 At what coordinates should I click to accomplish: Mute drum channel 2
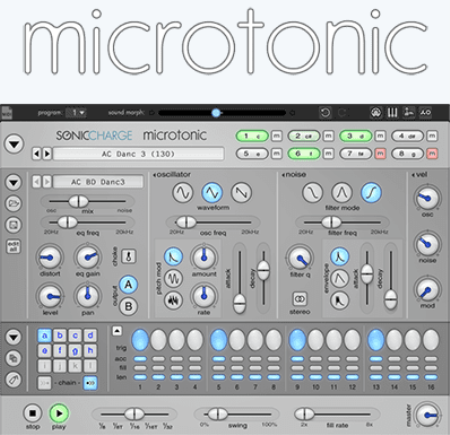coord(328,136)
